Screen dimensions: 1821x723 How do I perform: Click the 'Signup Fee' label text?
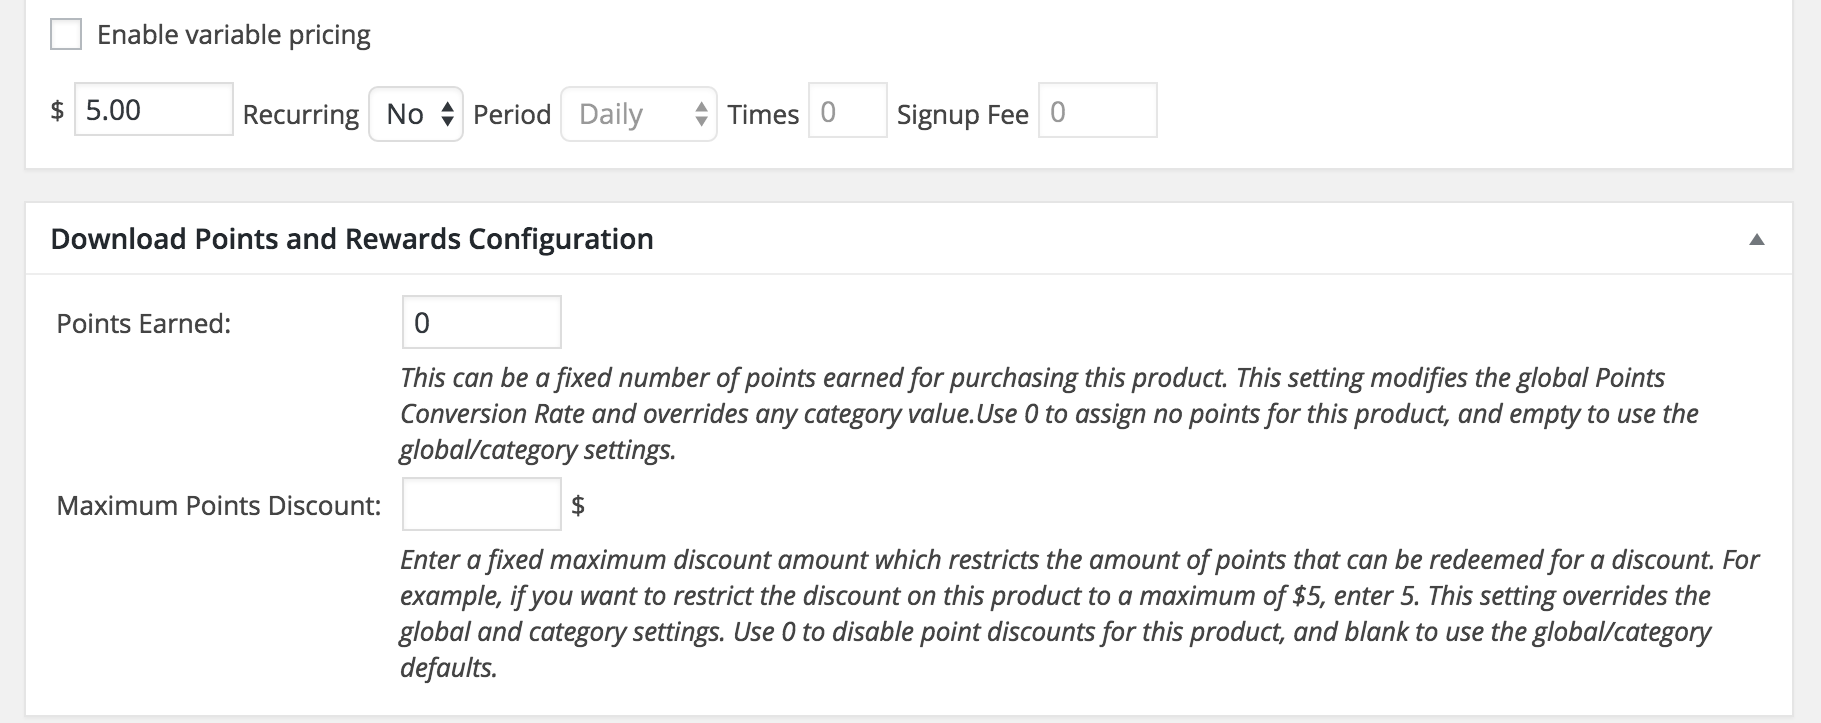(962, 115)
